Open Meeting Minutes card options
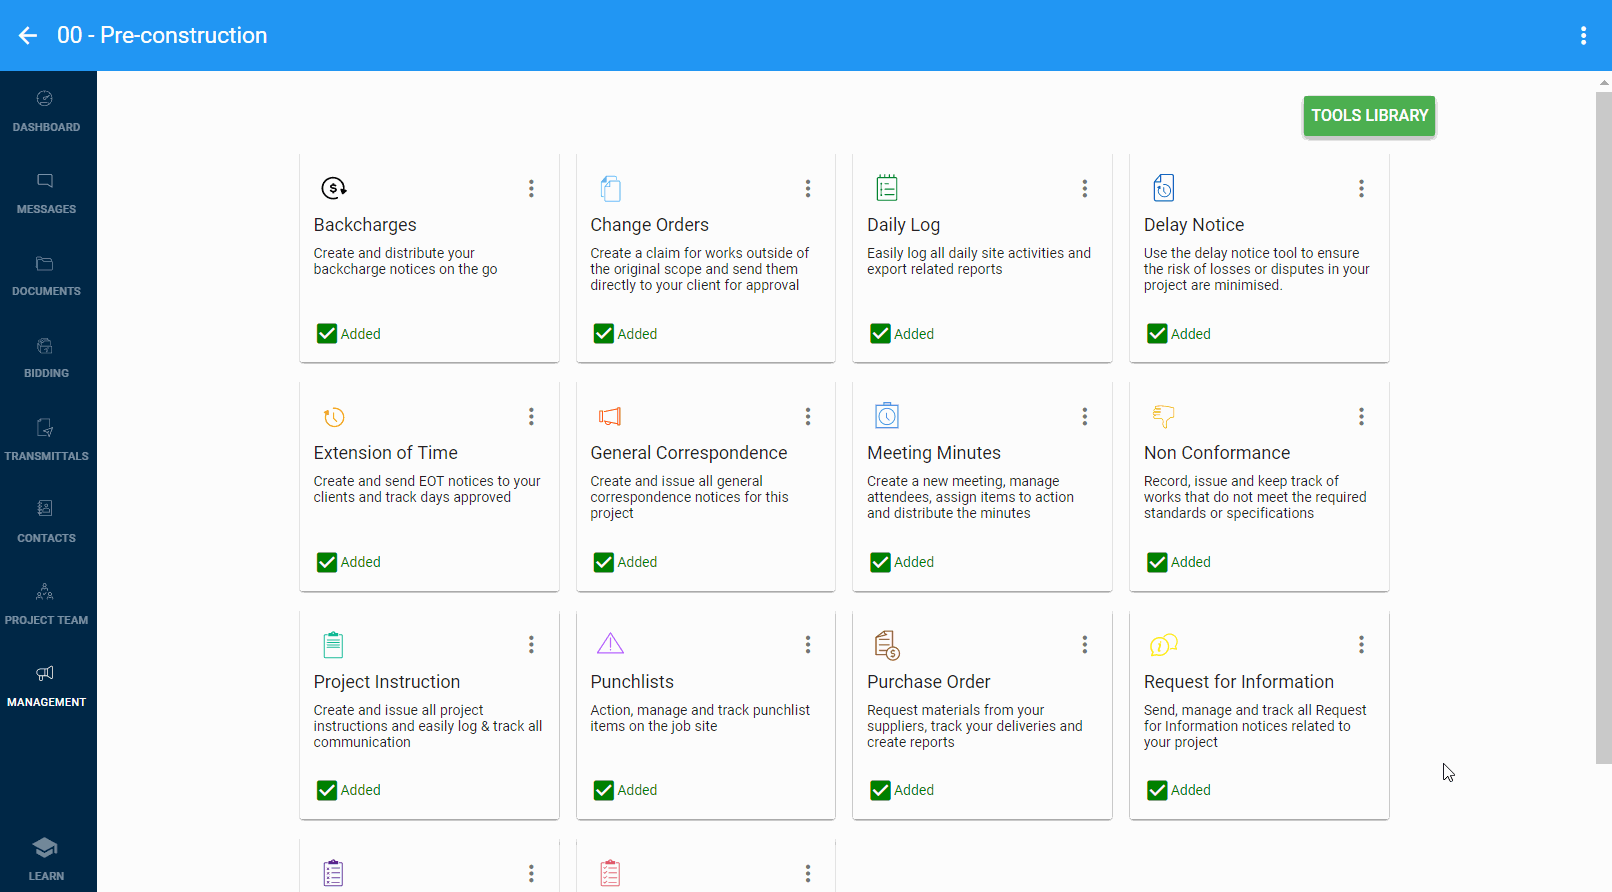Viewport: 1612px width, 892px height. click(1084, 416)
